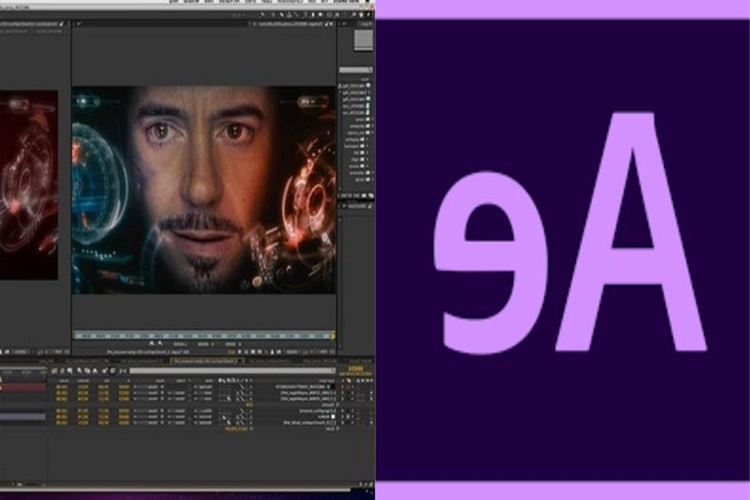
Task: Click the white solid layer color swatch
Action: (333, 417)
